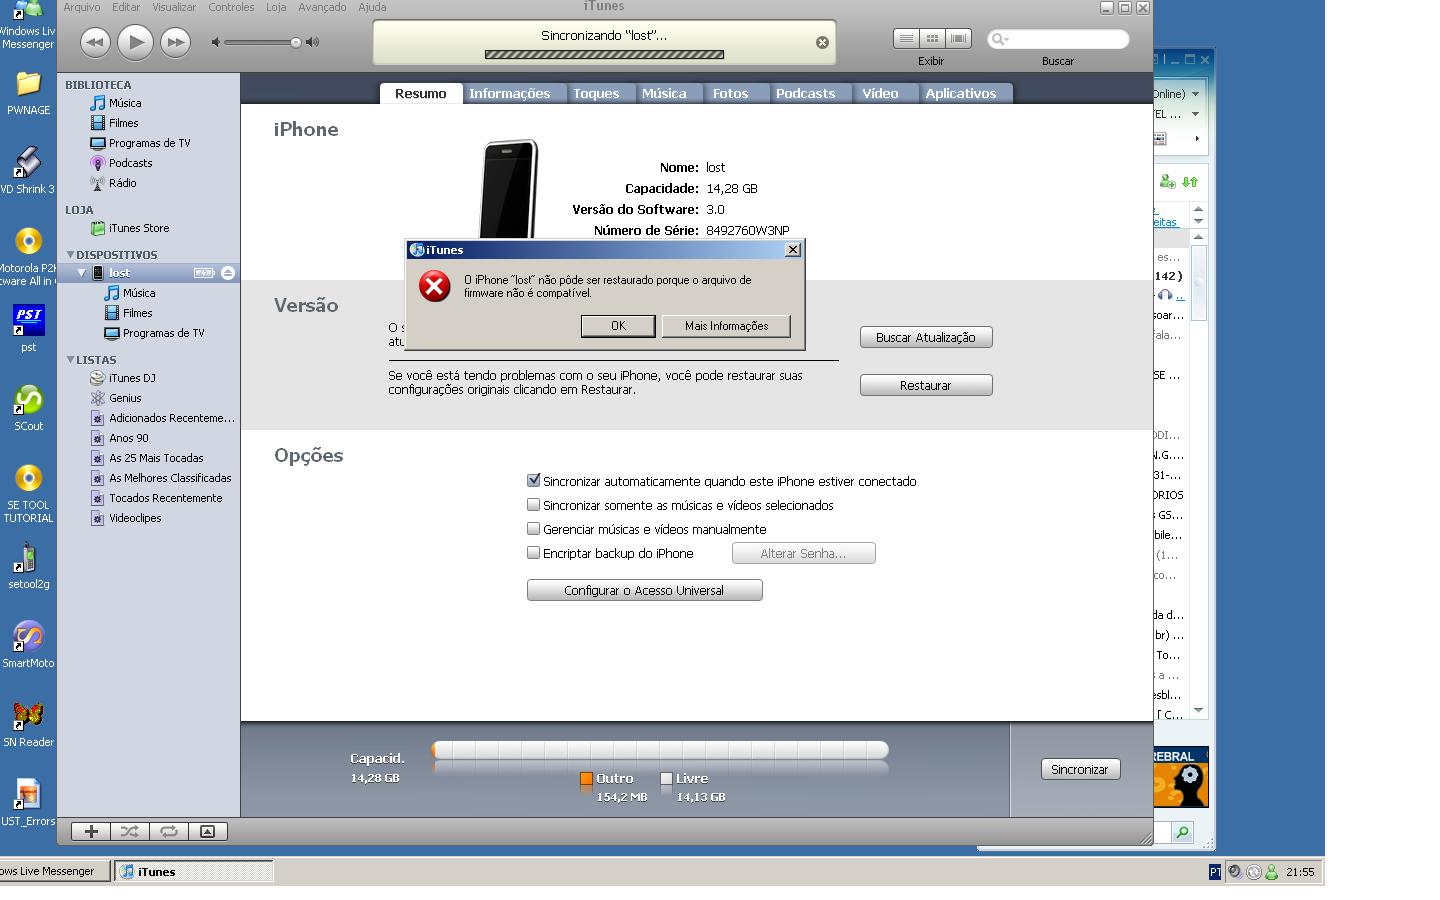Toggle shuffle mode
1440x900 pixels.
point(130,831)
